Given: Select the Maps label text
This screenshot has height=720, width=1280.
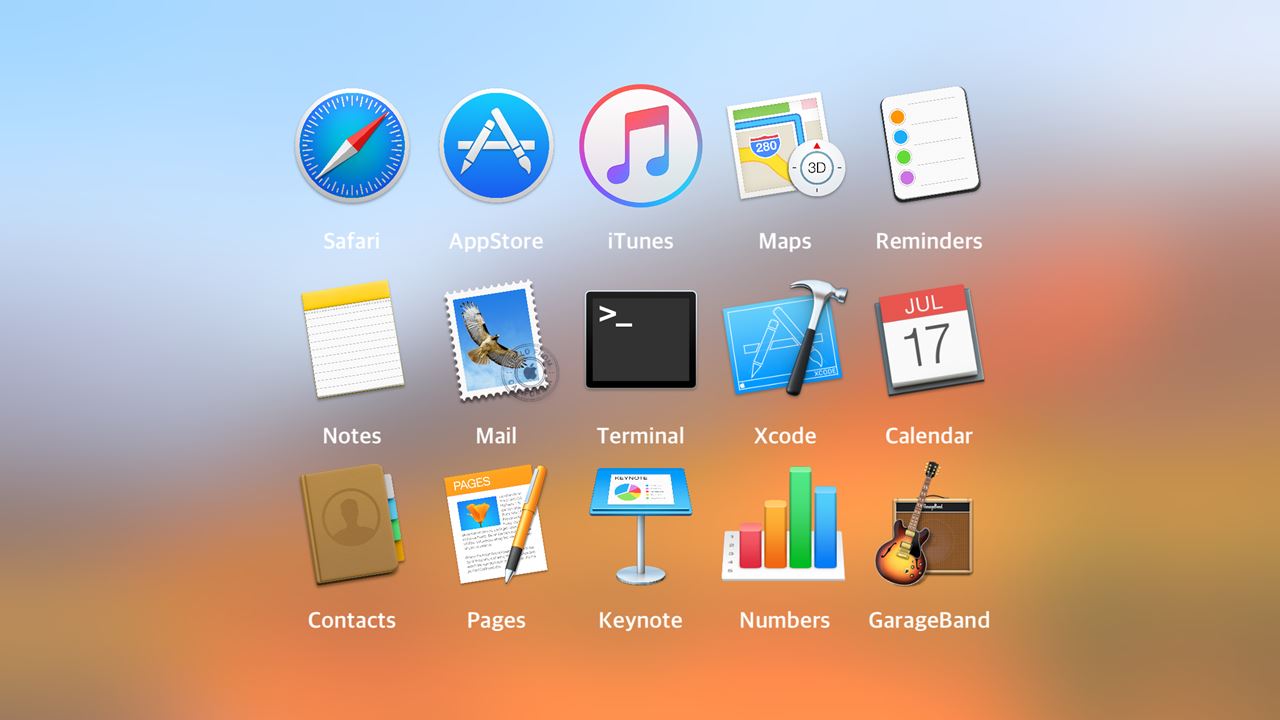Looking at the screenshot, I should pyautogui.click(x=785, y=241).
